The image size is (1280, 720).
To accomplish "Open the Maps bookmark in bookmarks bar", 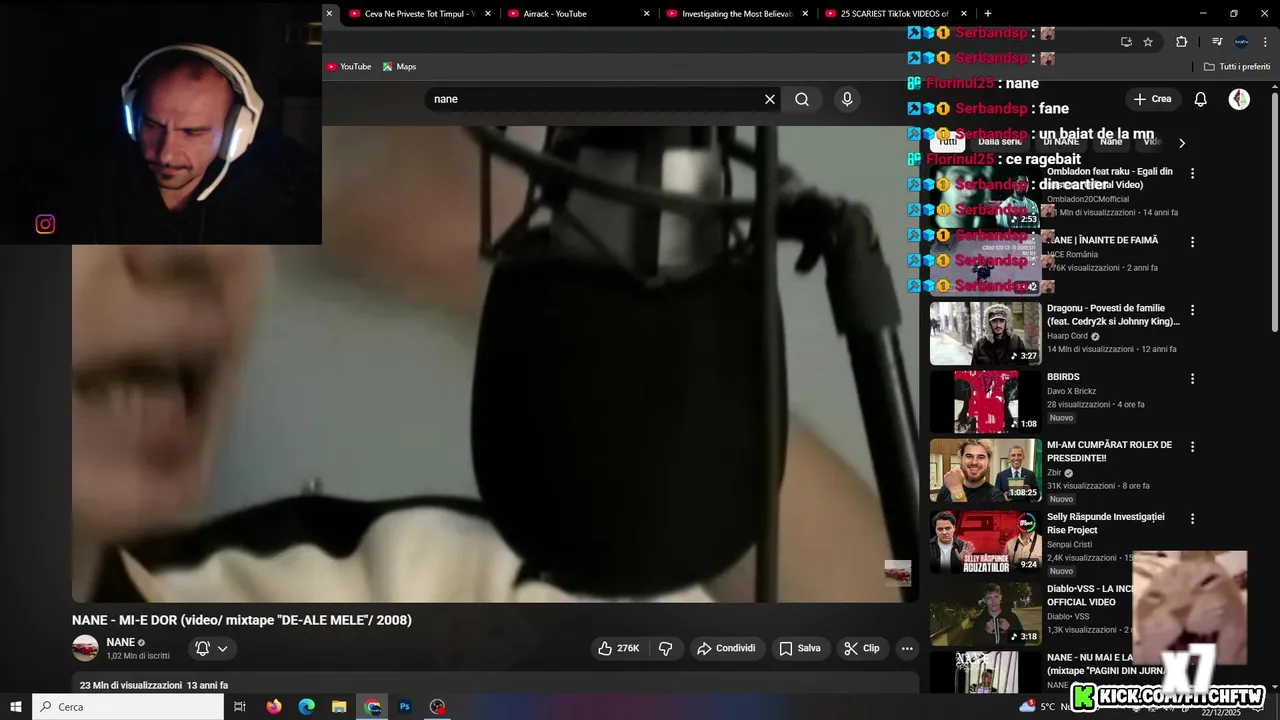I will [x=399, y=67].
